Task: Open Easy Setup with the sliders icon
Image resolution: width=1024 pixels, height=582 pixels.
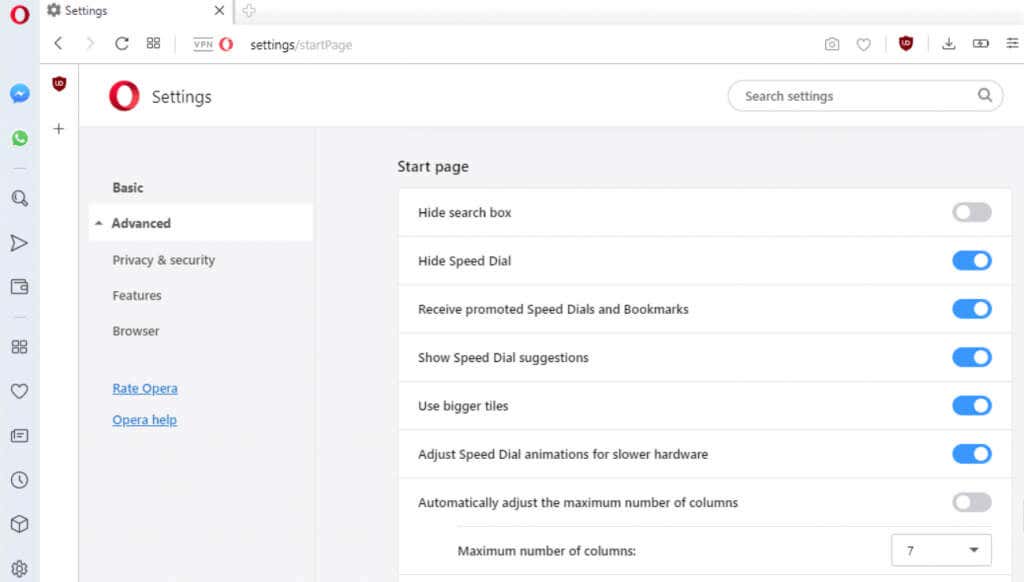Action: [x=1012, y=44]
